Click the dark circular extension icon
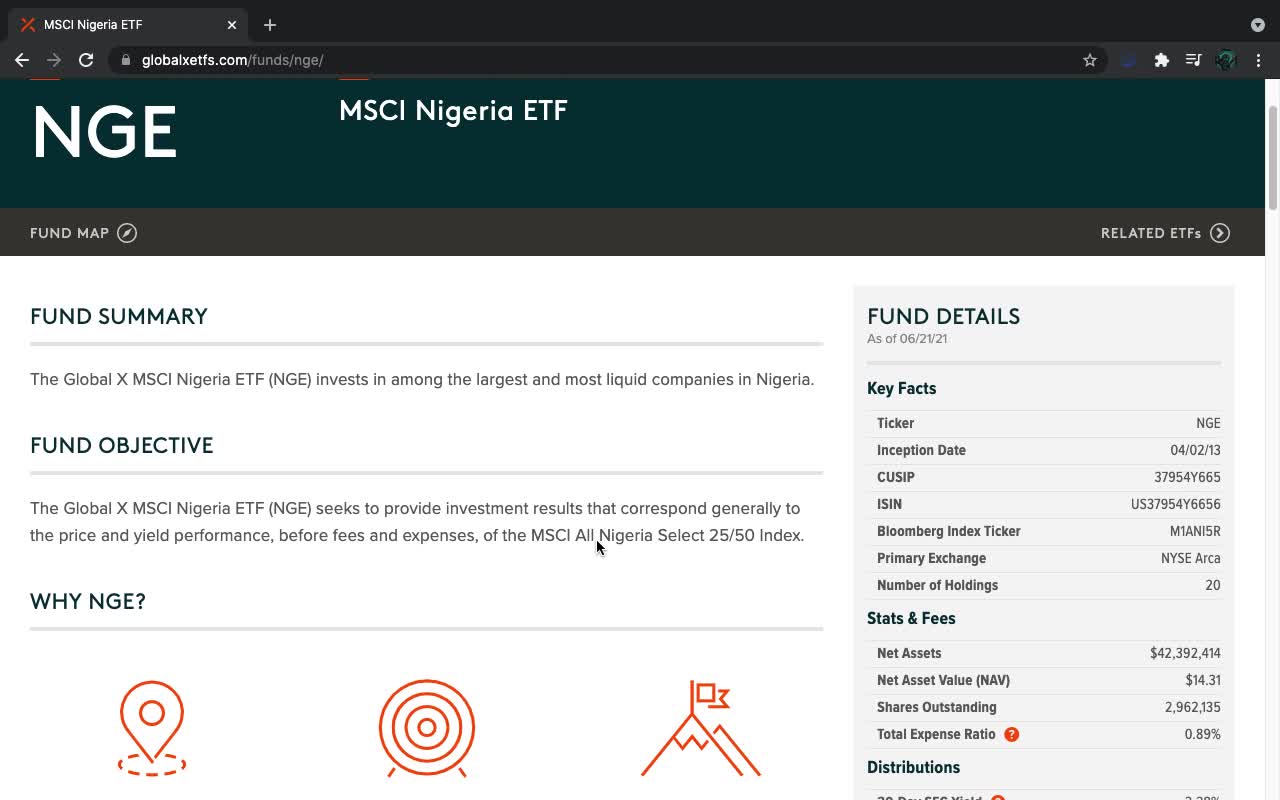1280x800 pixels. coord(1129,60)
